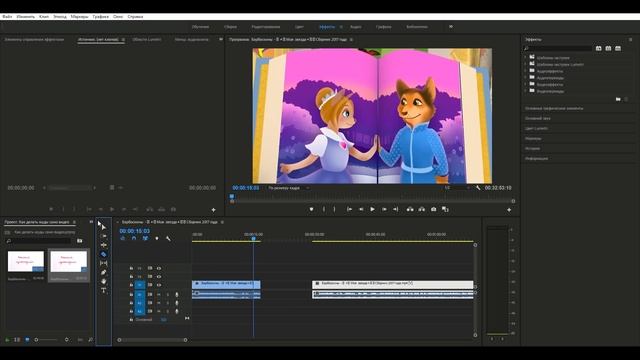The image size is (640, 360).
Task: Expand the Информация collapsed panel
Action: click(537, 158)
